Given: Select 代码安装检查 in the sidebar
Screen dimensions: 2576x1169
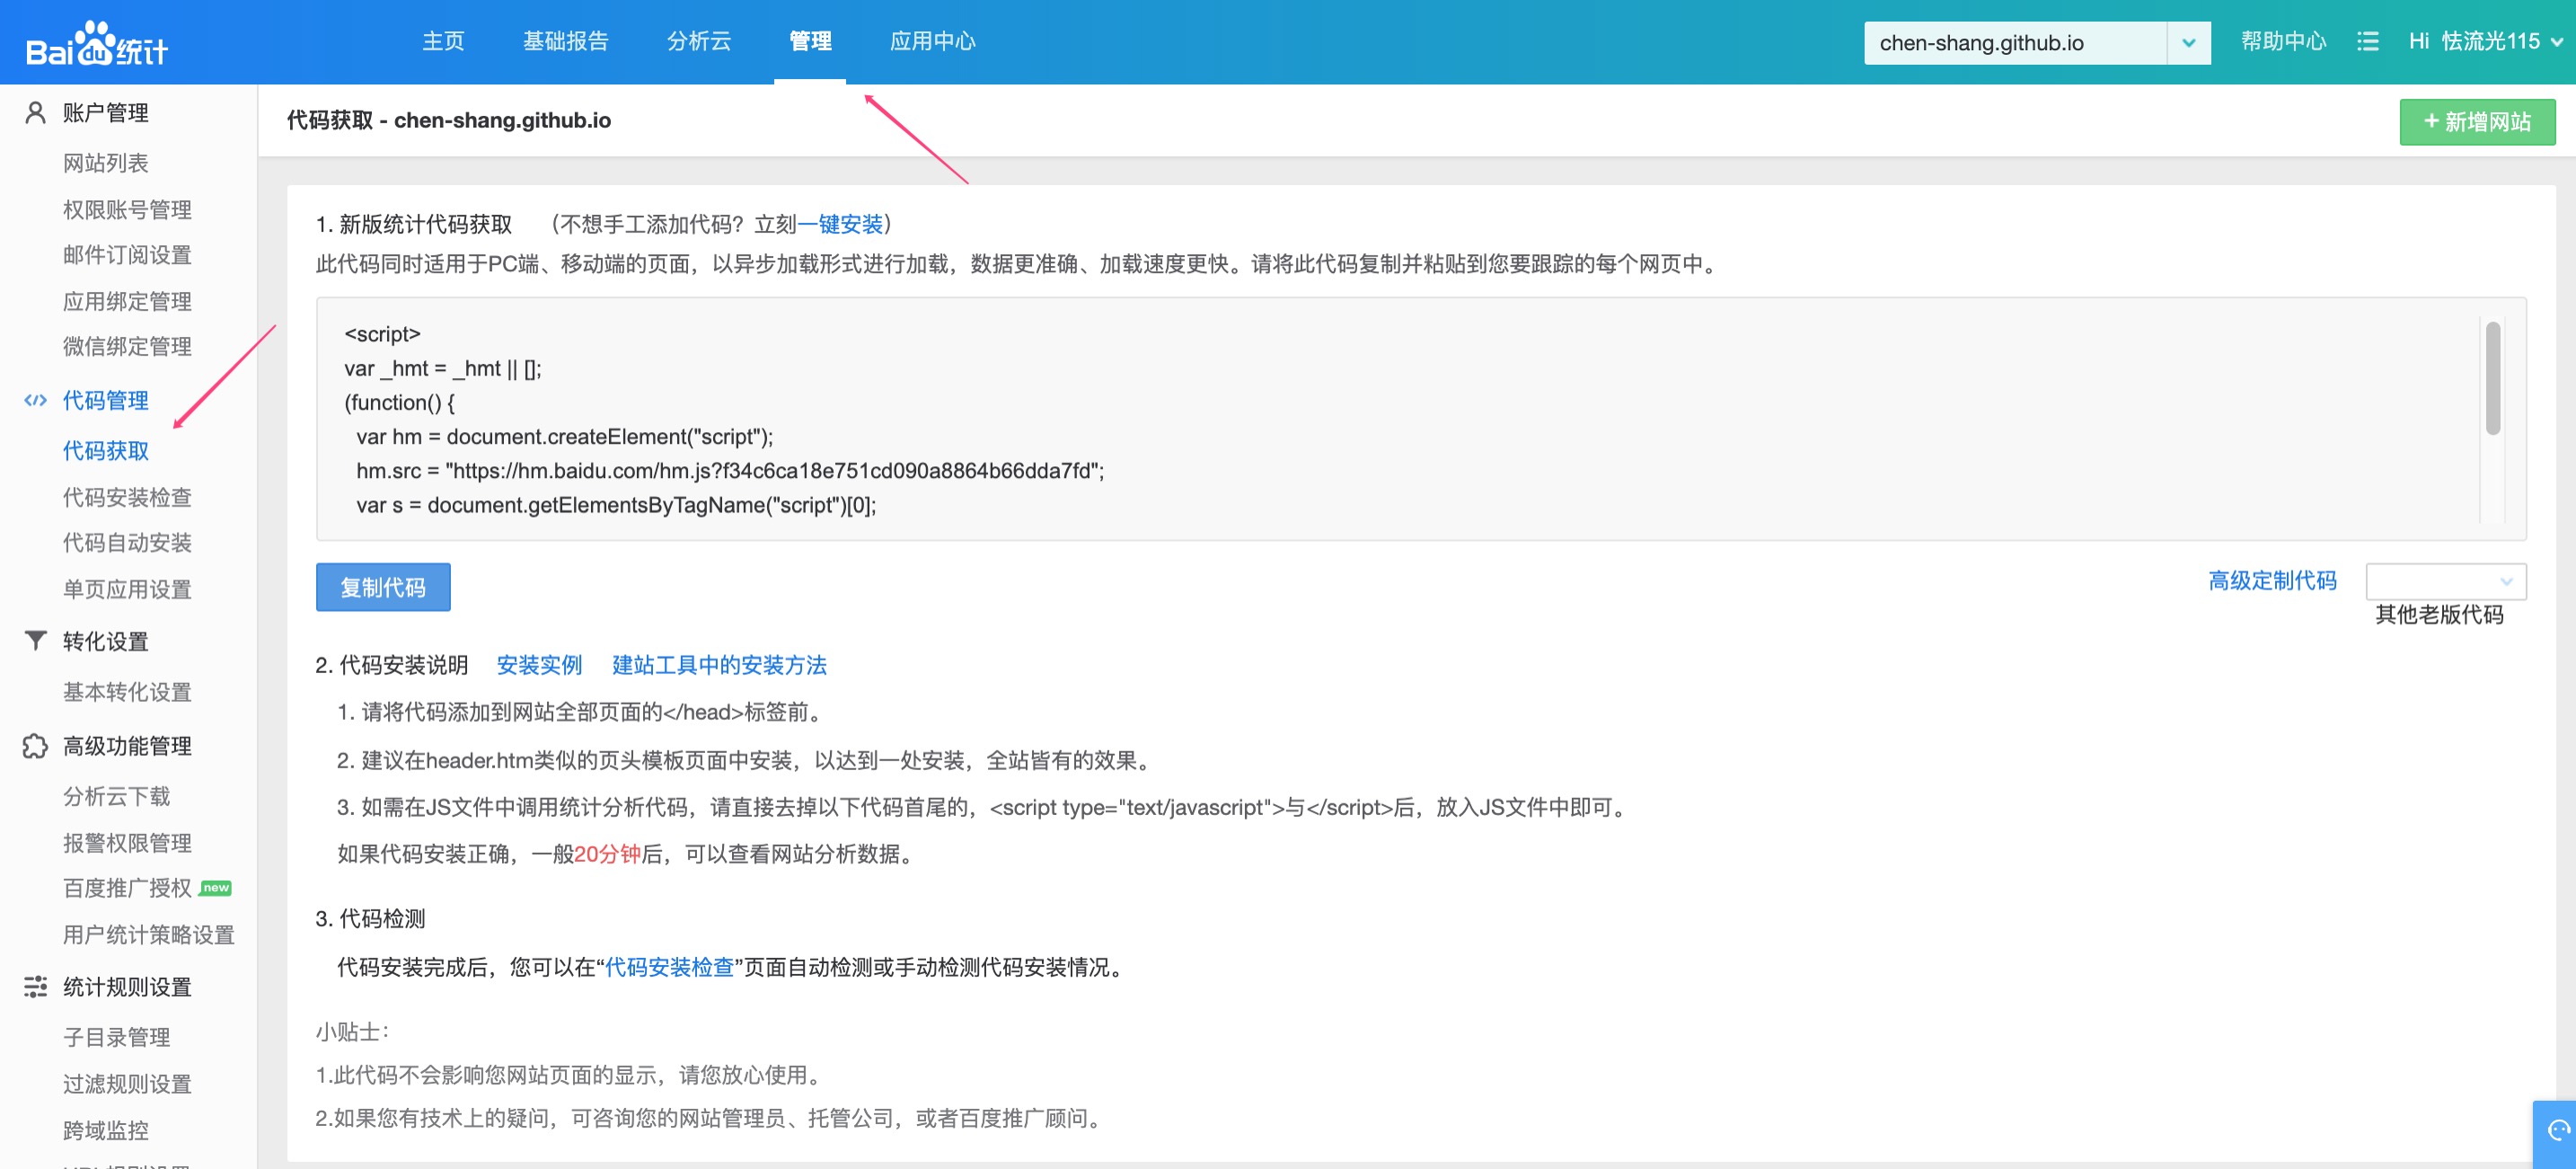Looking at the screenshot, I should point(127,497).
